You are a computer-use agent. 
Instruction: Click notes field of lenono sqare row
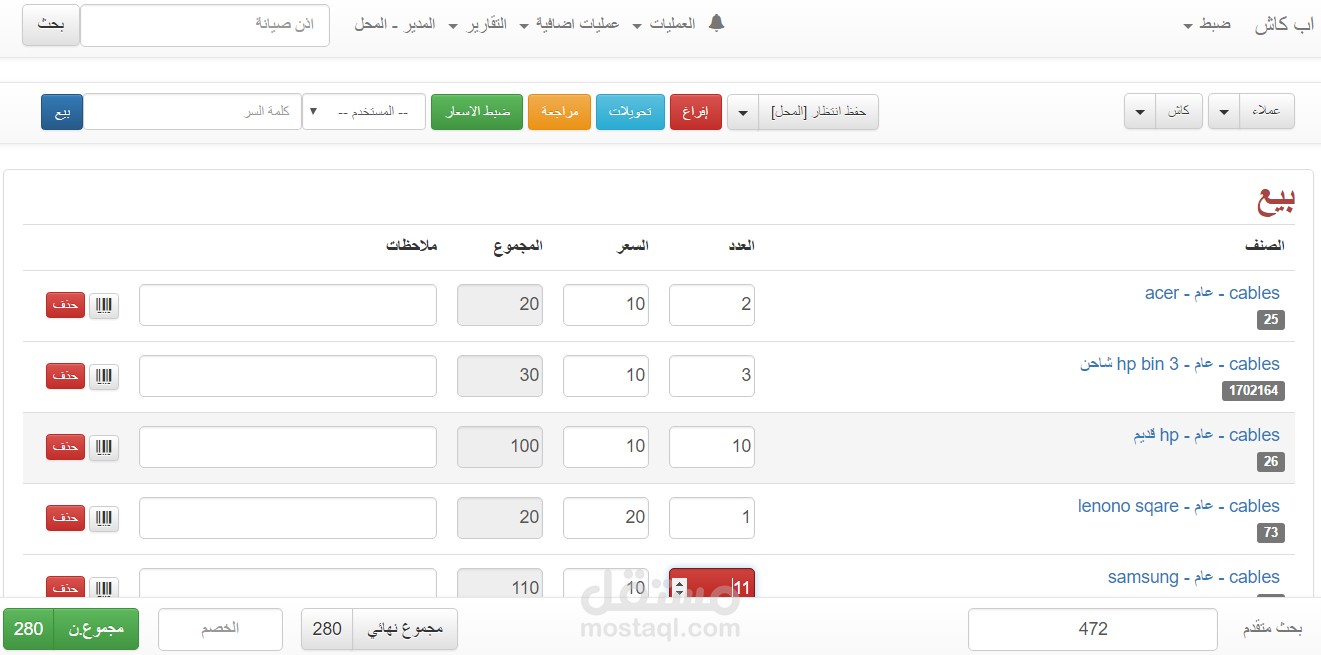(x=288, y=518)
